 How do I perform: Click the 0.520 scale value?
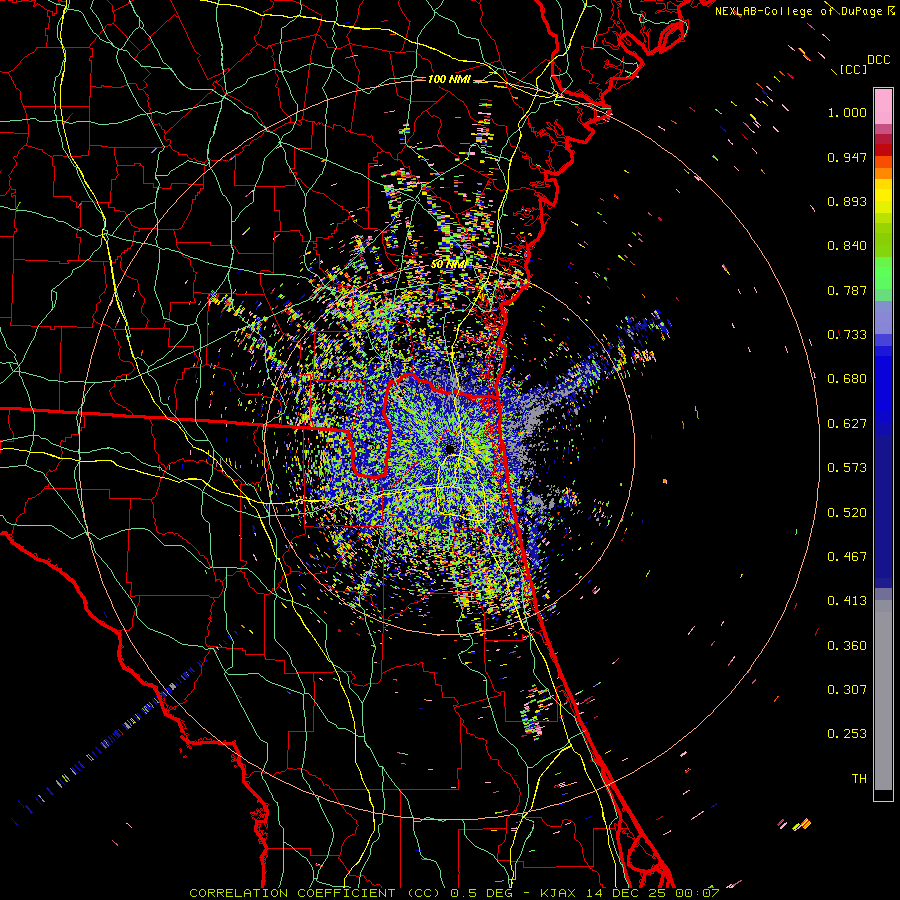point(847,513)
